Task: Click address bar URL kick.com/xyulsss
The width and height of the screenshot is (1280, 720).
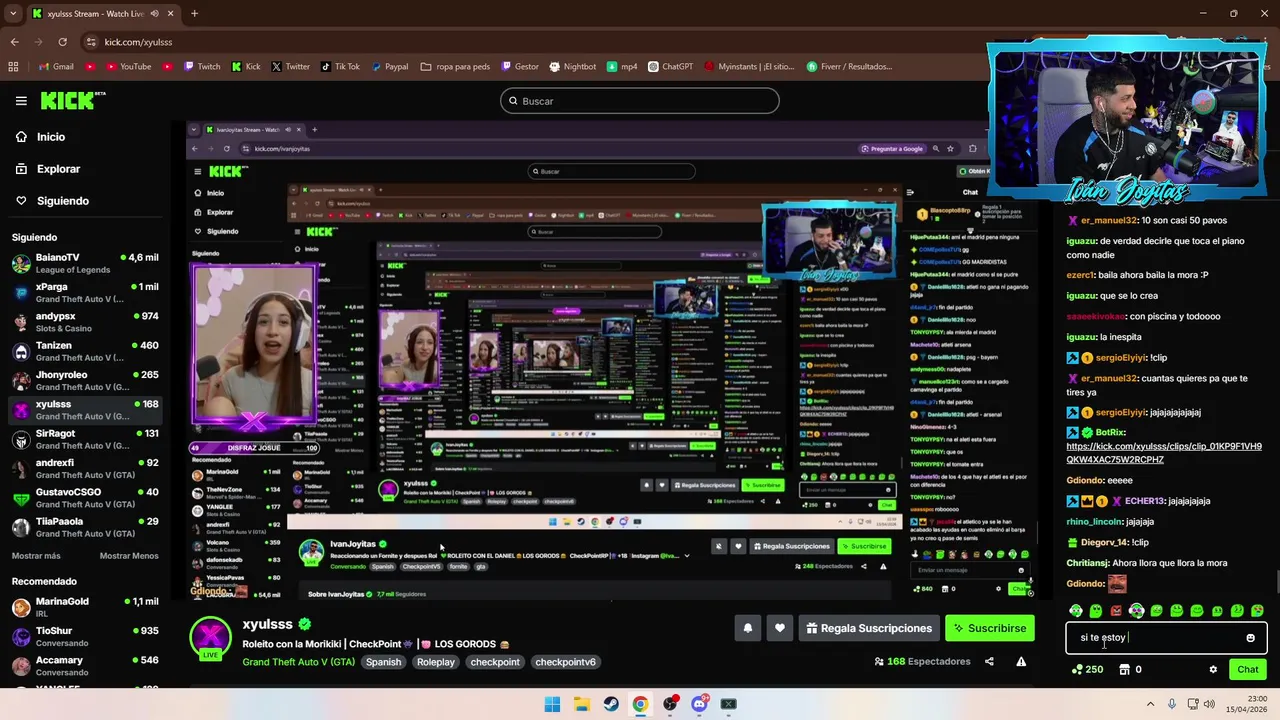Action: coord(138,42)
